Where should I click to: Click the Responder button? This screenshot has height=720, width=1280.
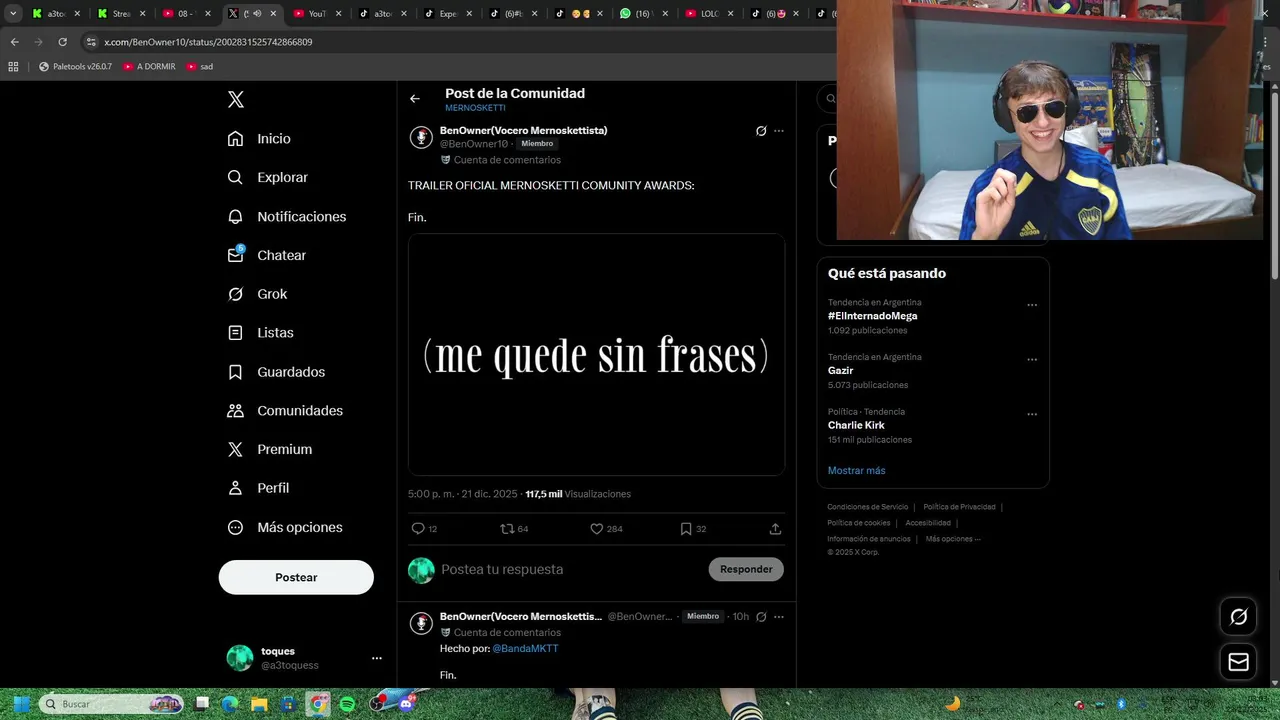746,569
